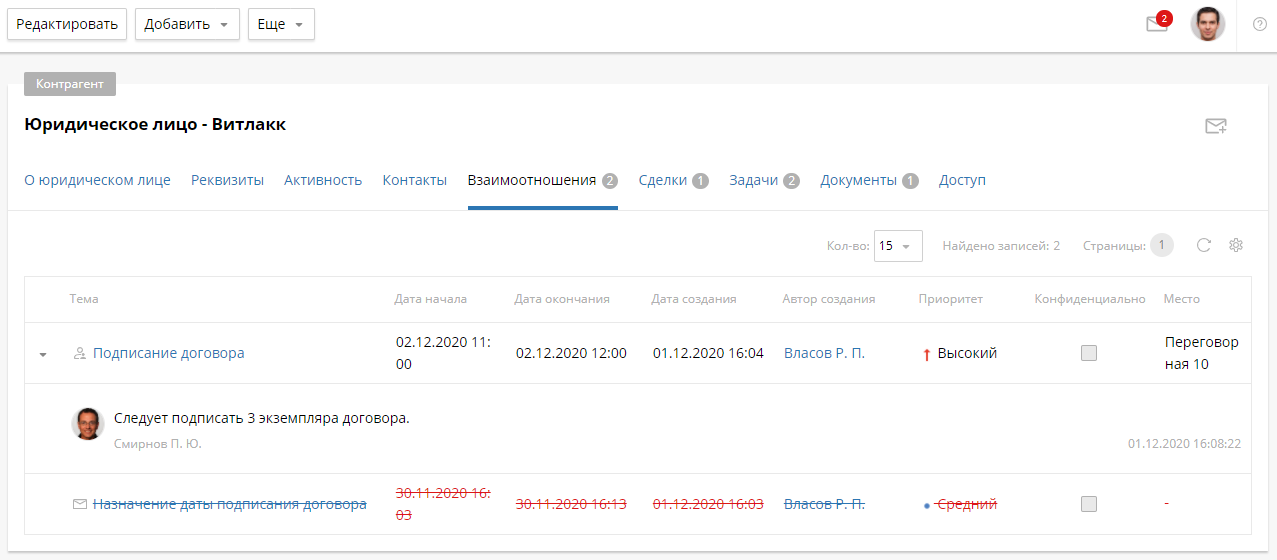Toggle confidential checkbox for Назначение даты row
This screenshot has width=1277, height=560.
coord(1089,504)
